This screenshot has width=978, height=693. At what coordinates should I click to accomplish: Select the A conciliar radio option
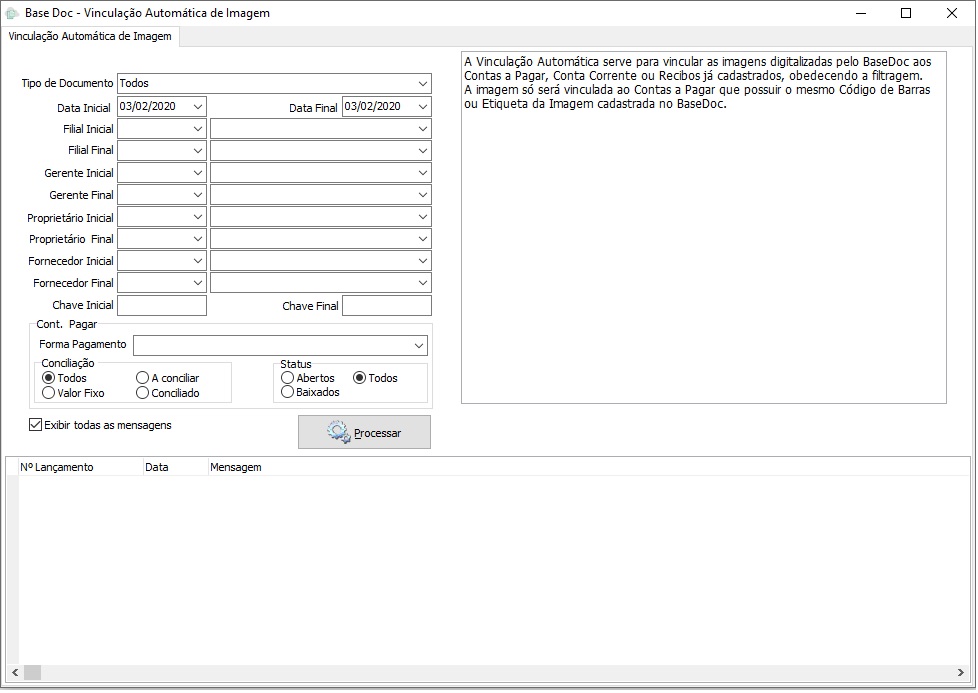(x=142, y=378)
